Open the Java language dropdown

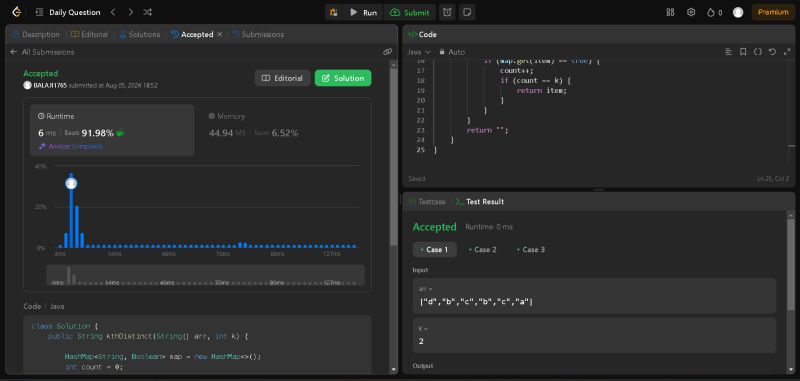pyautogui.click(x=419, y=52)
